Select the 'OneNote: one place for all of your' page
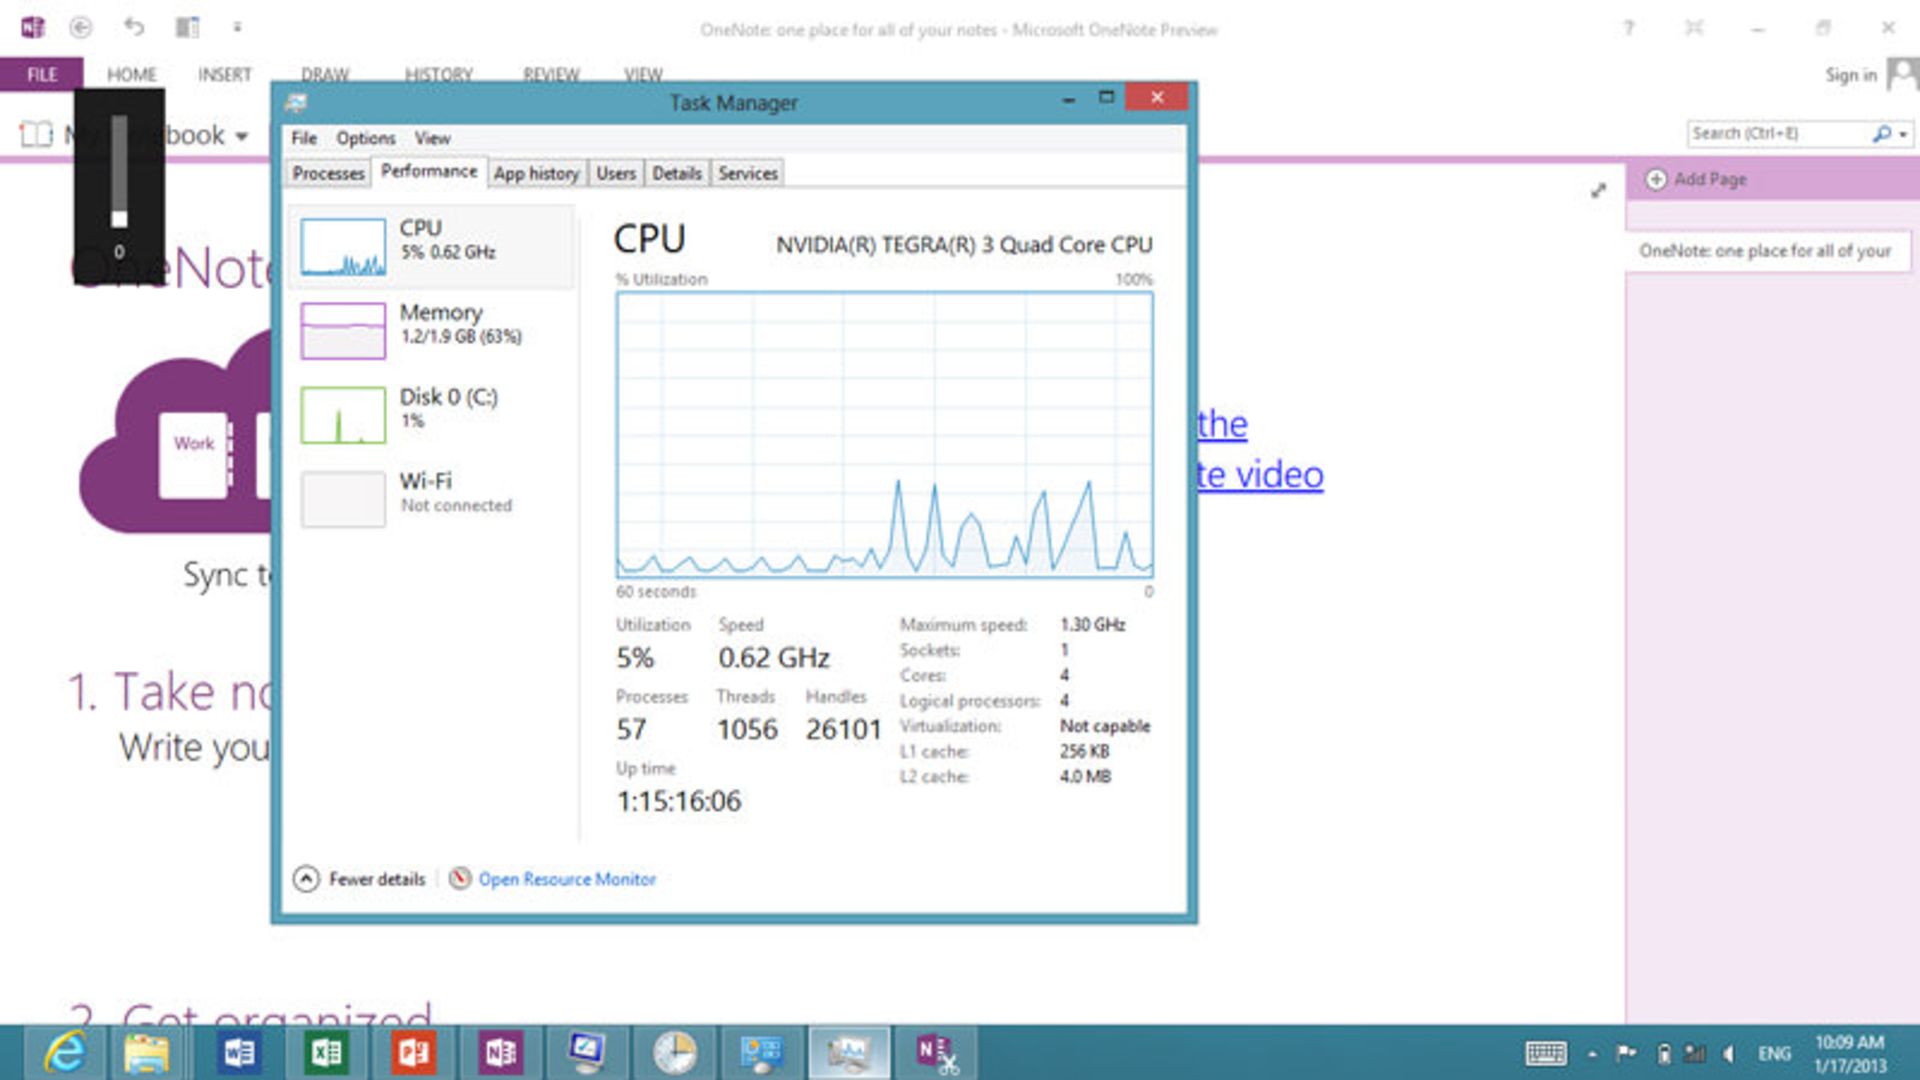This screenshot has width=1920, height=1080. pyautogui.click(x=1767, y=251)
